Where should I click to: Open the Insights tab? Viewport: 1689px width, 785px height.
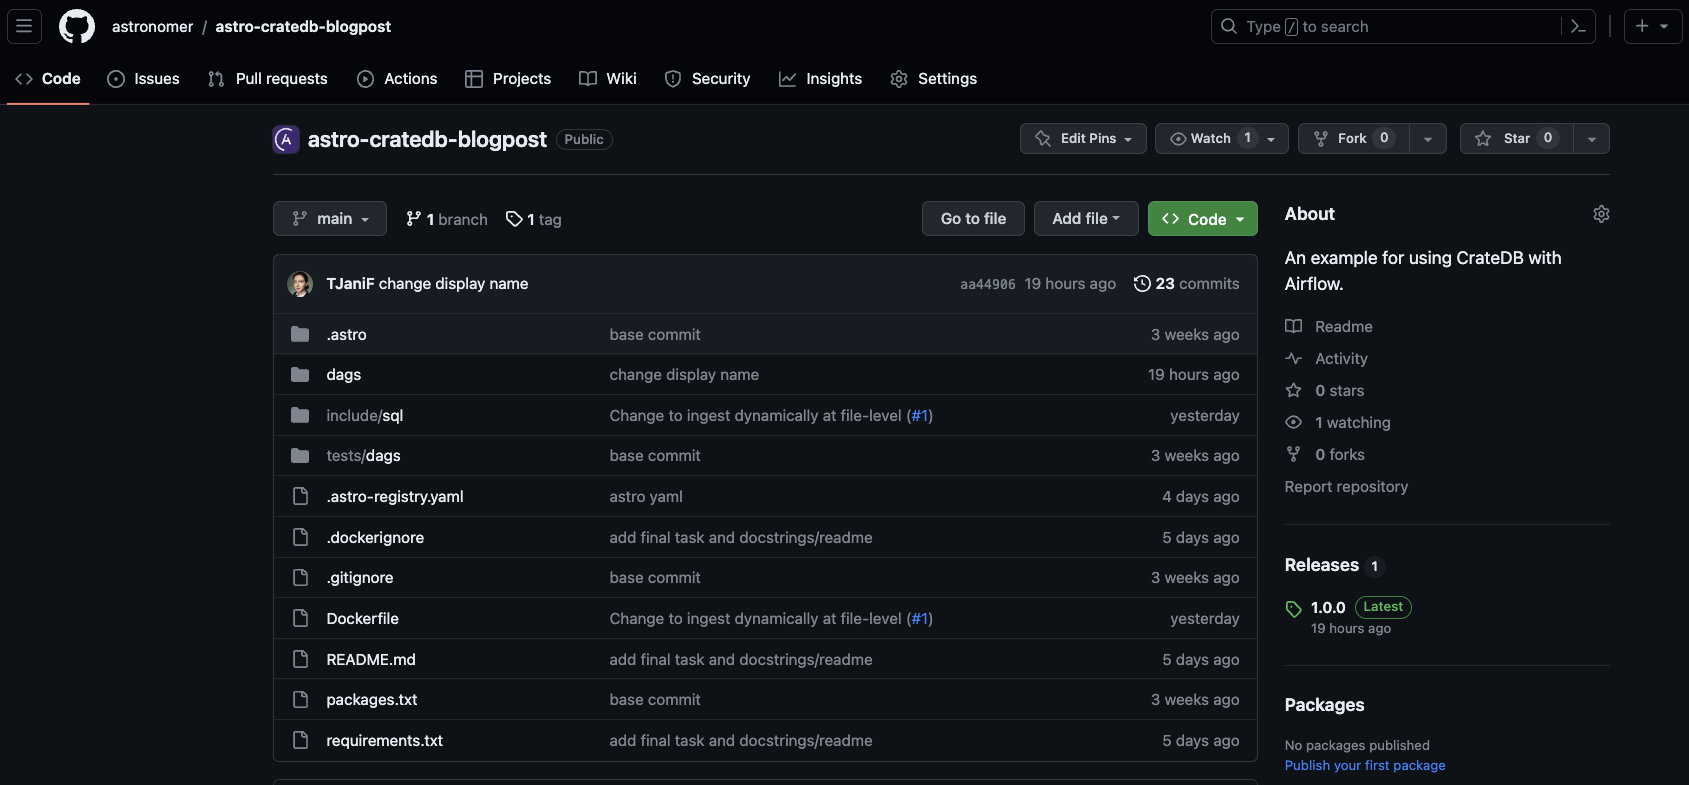click(x=820, y=79)
